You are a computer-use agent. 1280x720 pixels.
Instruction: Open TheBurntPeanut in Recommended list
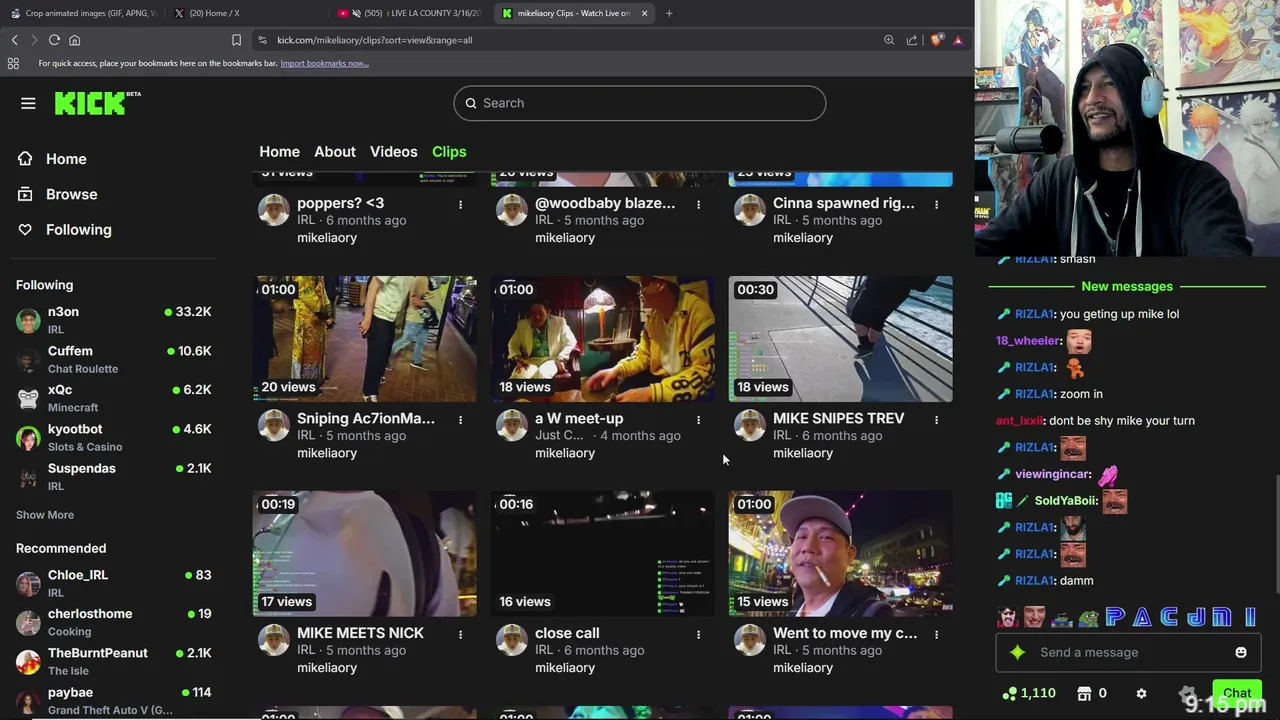pyautogui.click(x=114, y=661)
